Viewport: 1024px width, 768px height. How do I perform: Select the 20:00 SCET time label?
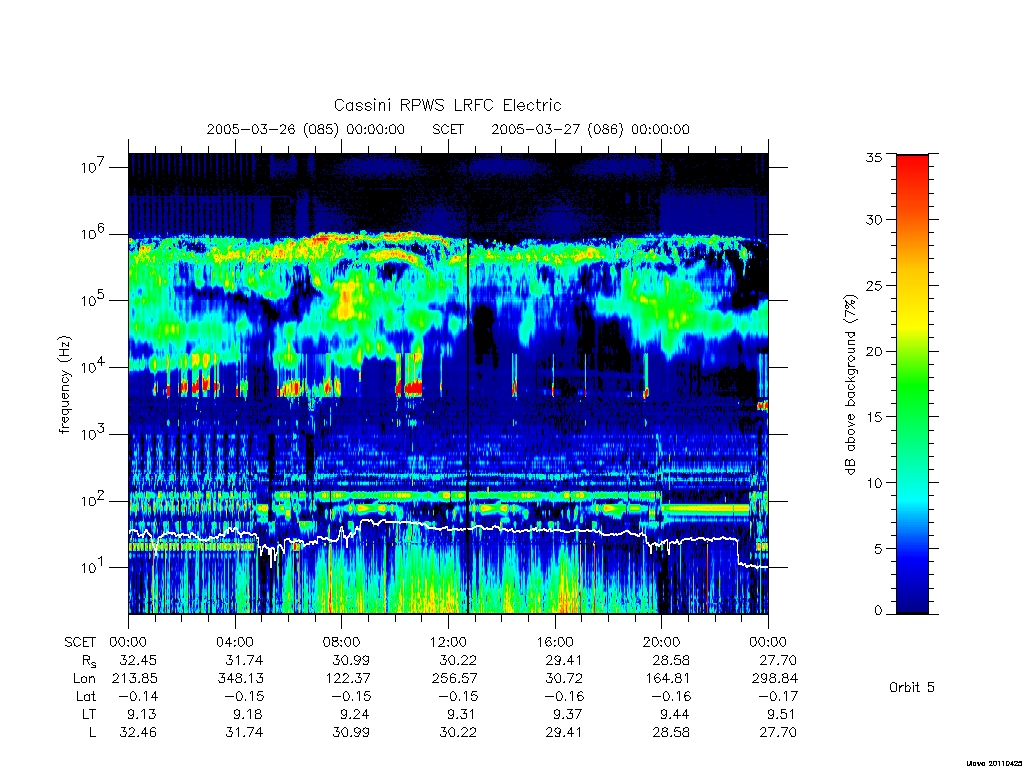(661, 642)
